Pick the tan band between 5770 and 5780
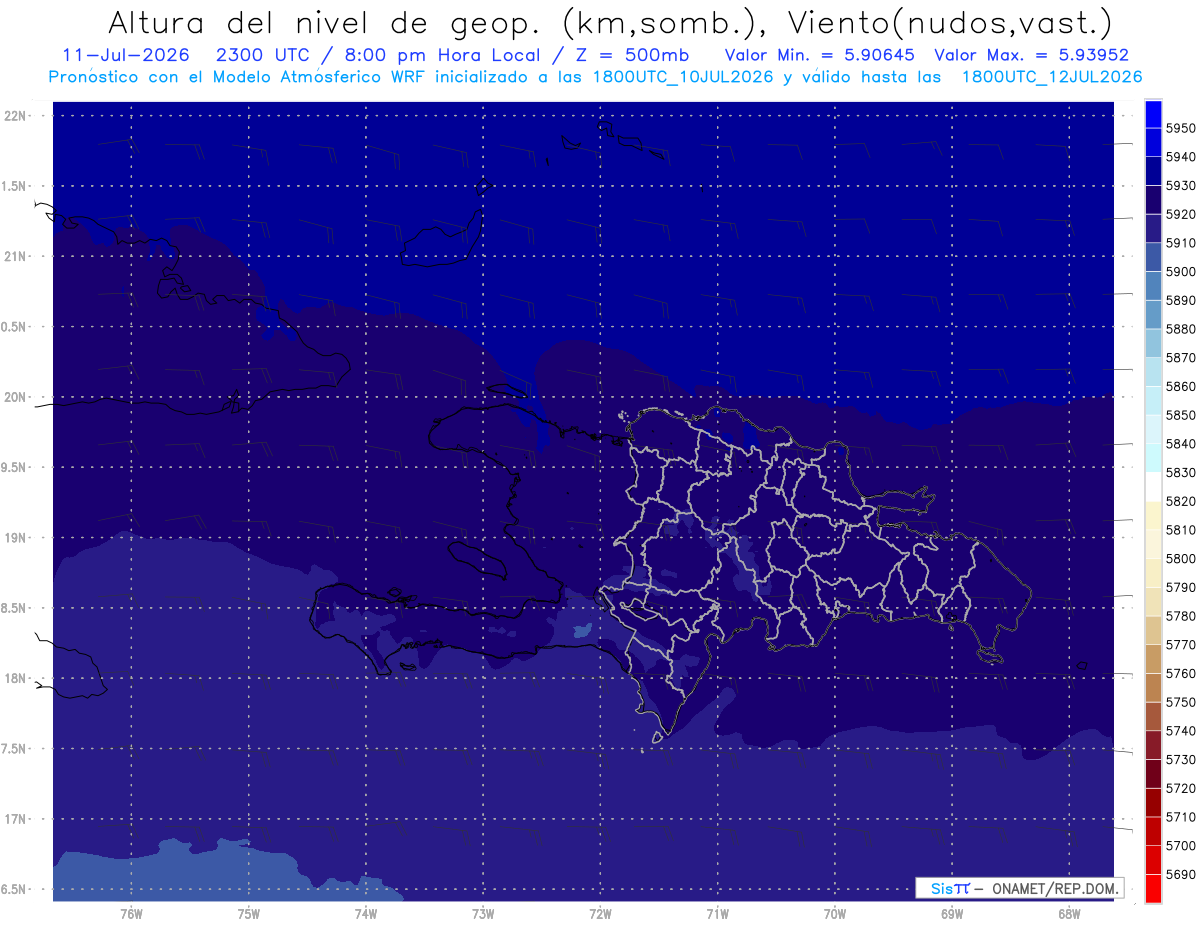 (x=1153, y=630)
